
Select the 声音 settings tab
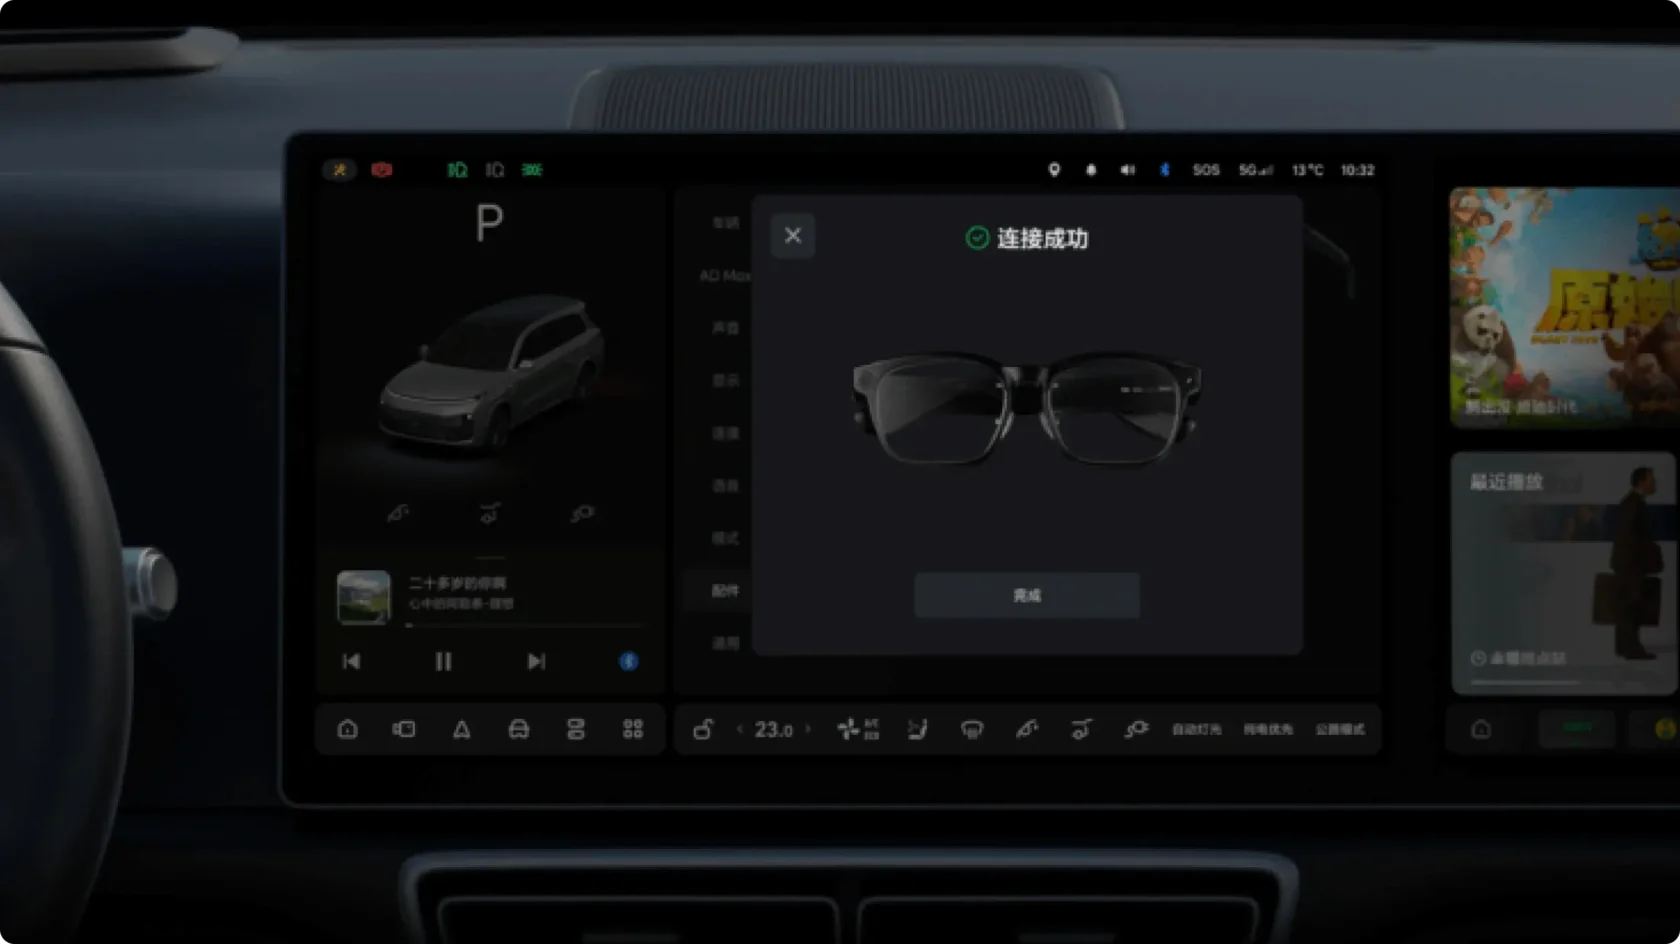click(x=725, y=328)
